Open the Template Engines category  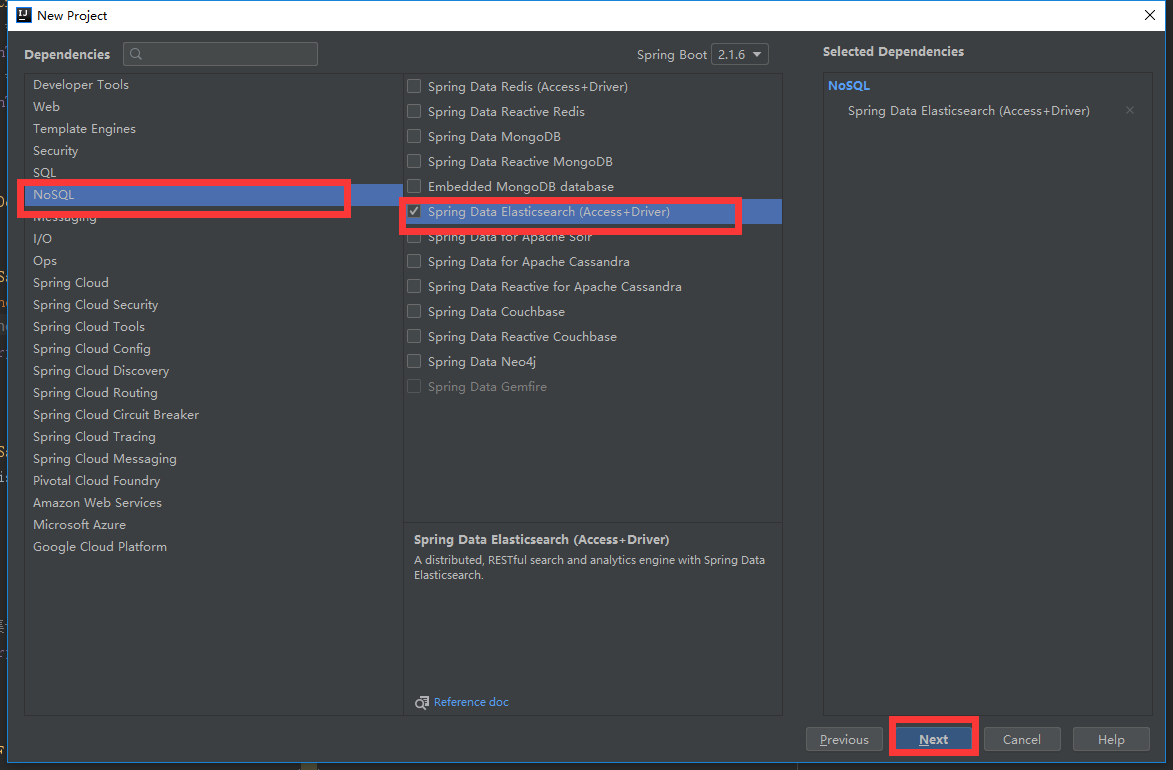pos(213,129)
